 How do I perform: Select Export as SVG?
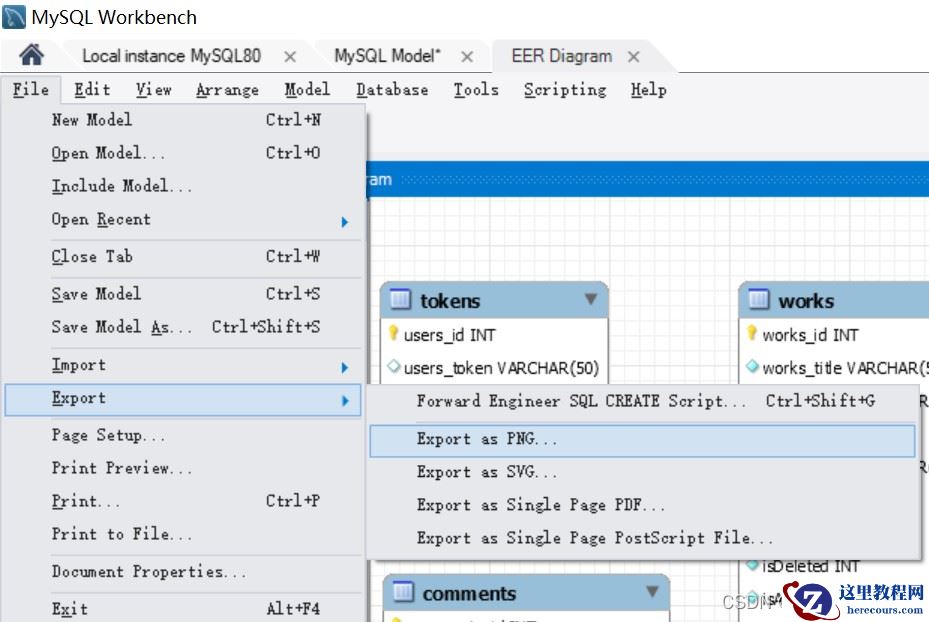tap(642, 473)
